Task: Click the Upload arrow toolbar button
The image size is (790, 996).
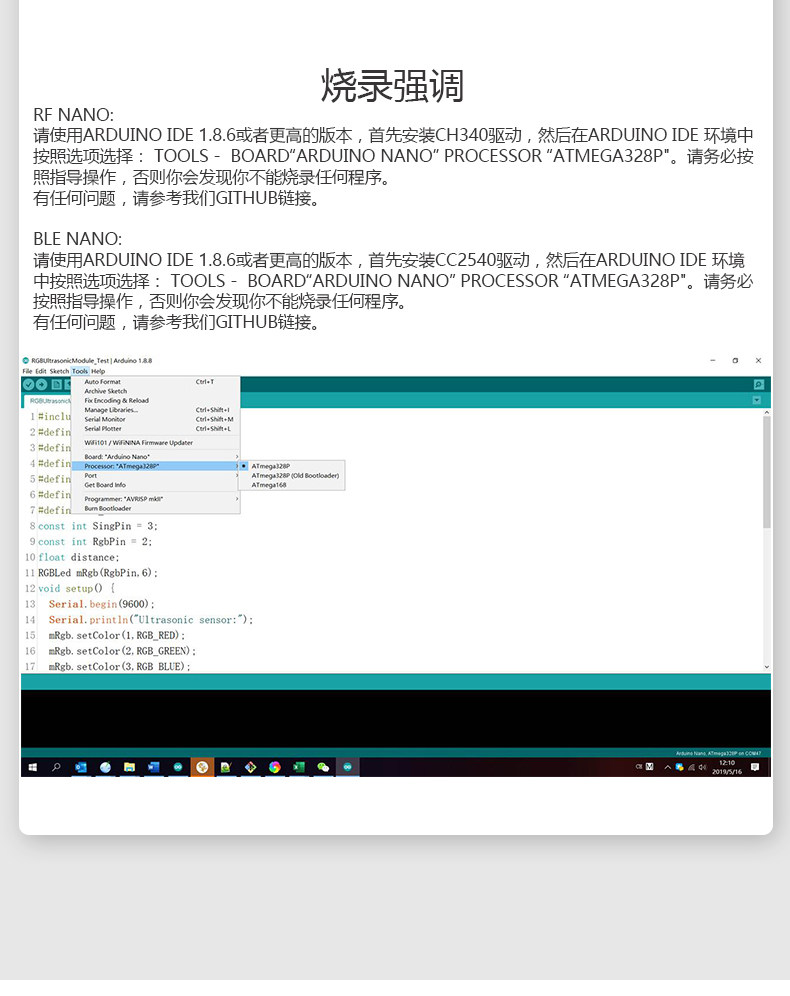Action: pos(42,385)
